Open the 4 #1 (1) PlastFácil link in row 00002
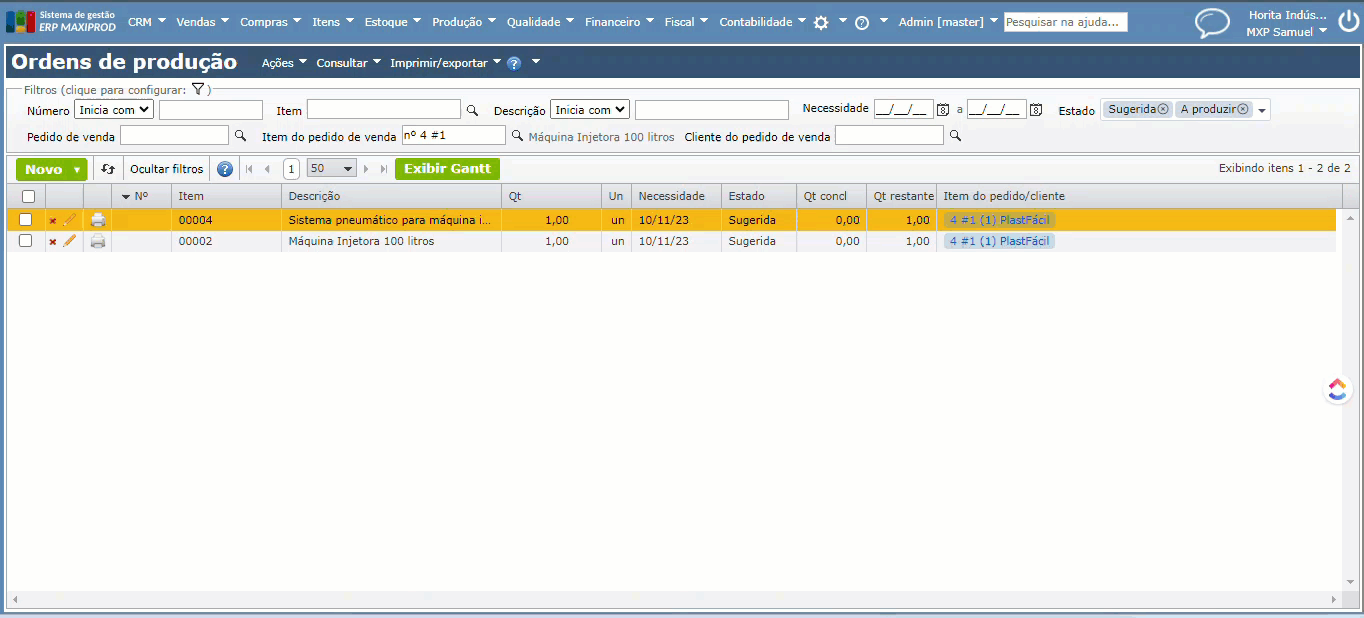The height and width of the screenshot is (618, 1364). 999,242
